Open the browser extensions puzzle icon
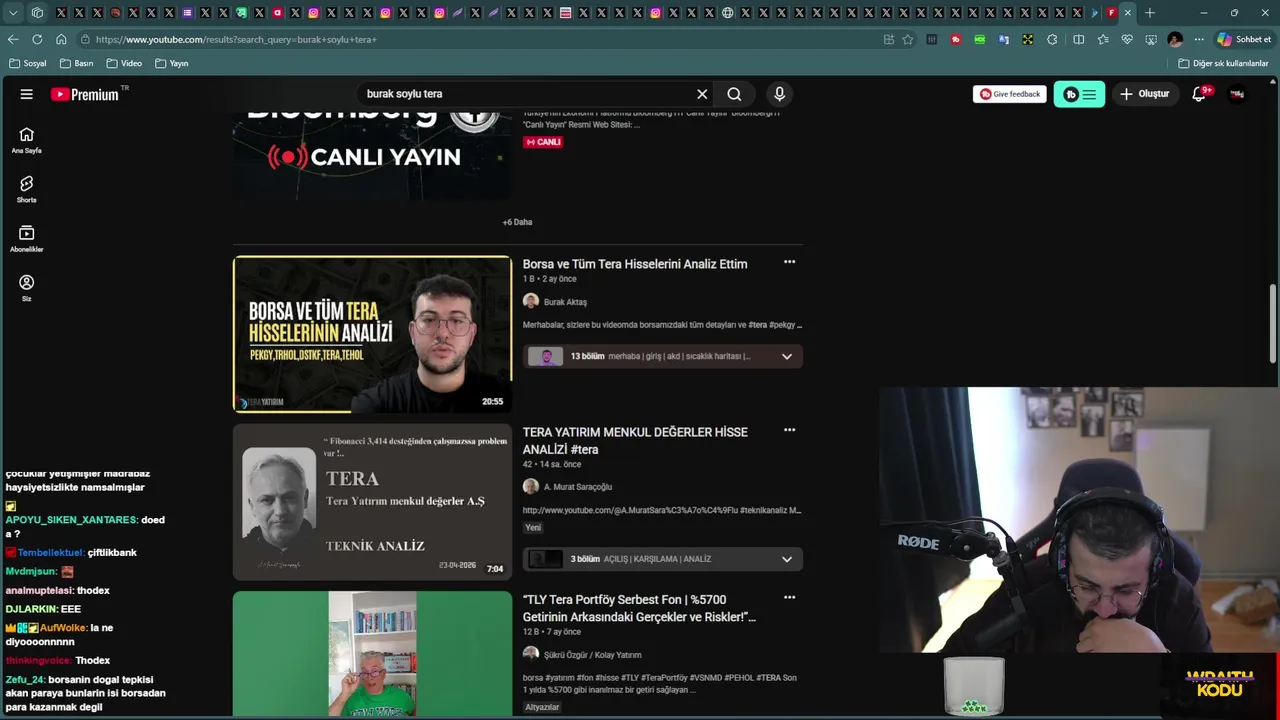1280x720 pixels. [1052, 39]
